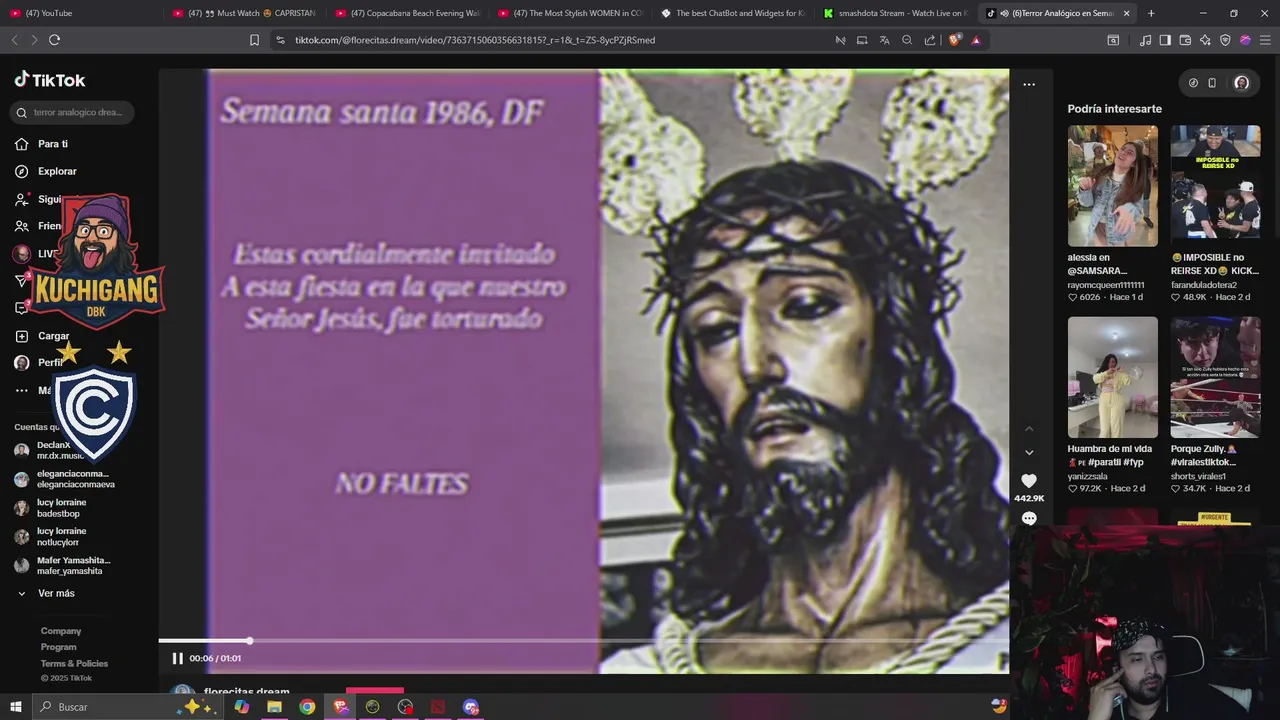The height and width of the screenshot is (720, 1280).
Task: Click the phone app icon near avatar
Action: pos(1212,83)
